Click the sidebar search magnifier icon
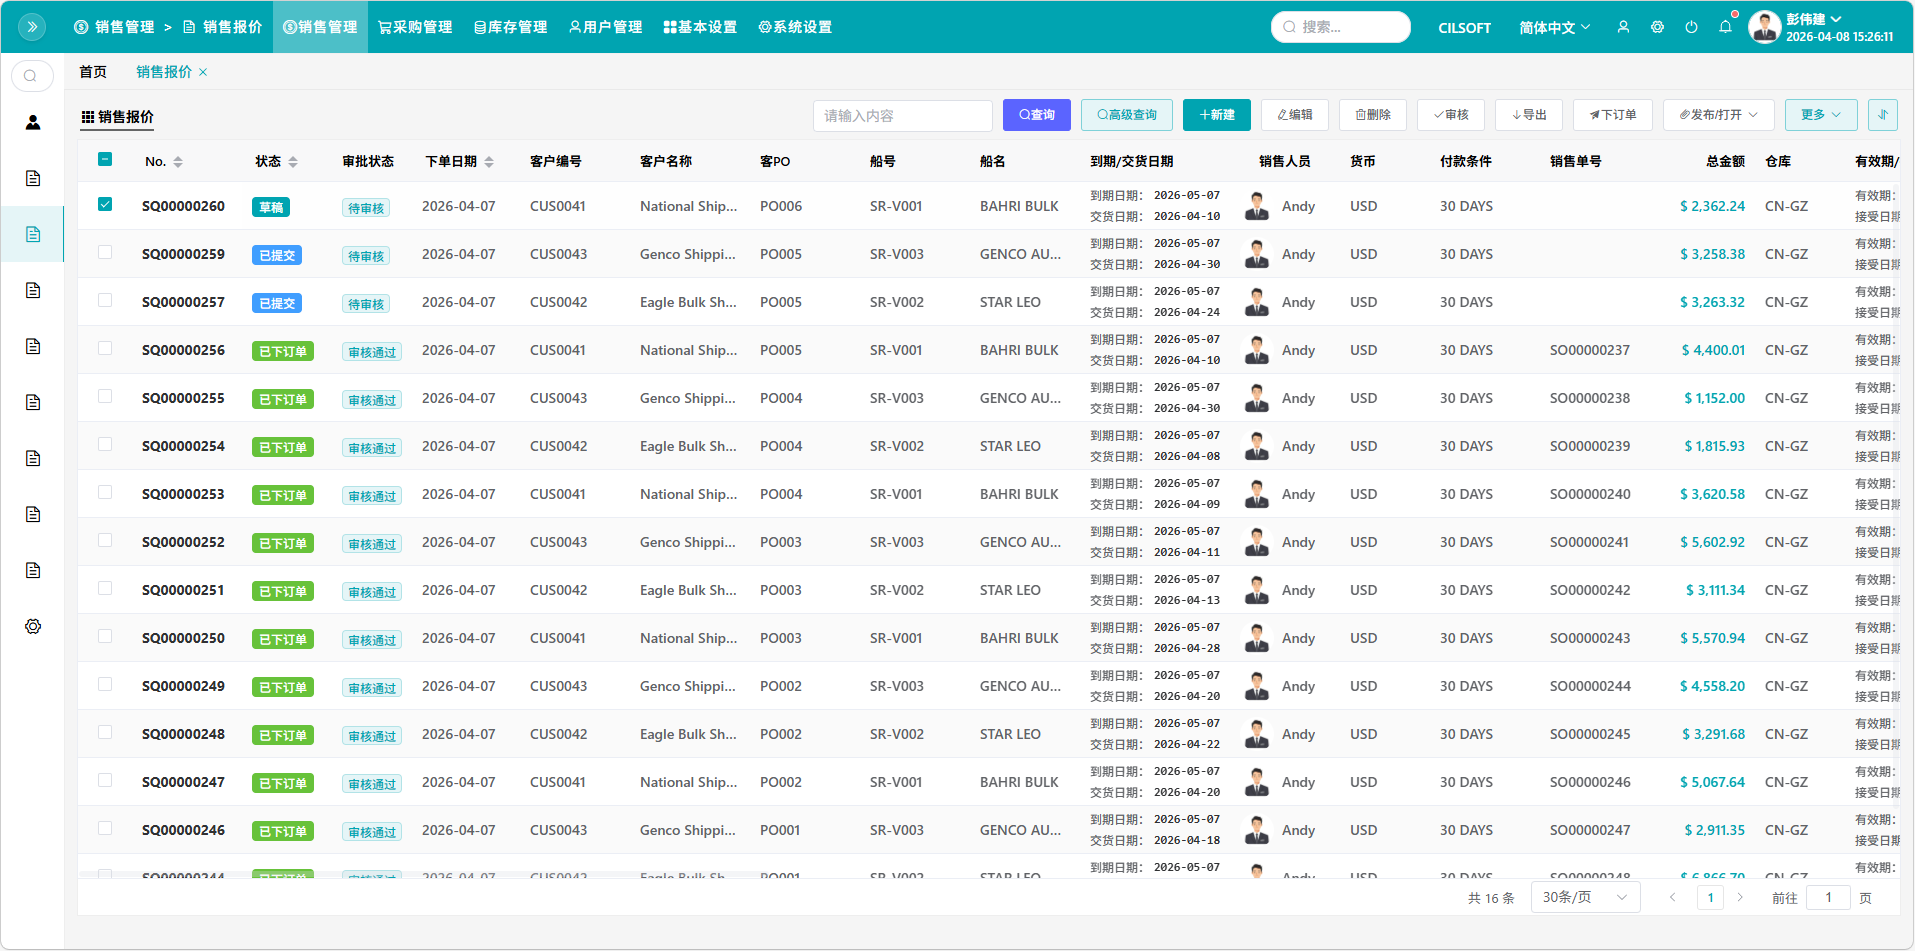Viewport: 1915px width, 951px height. click(x=32, y=76)
